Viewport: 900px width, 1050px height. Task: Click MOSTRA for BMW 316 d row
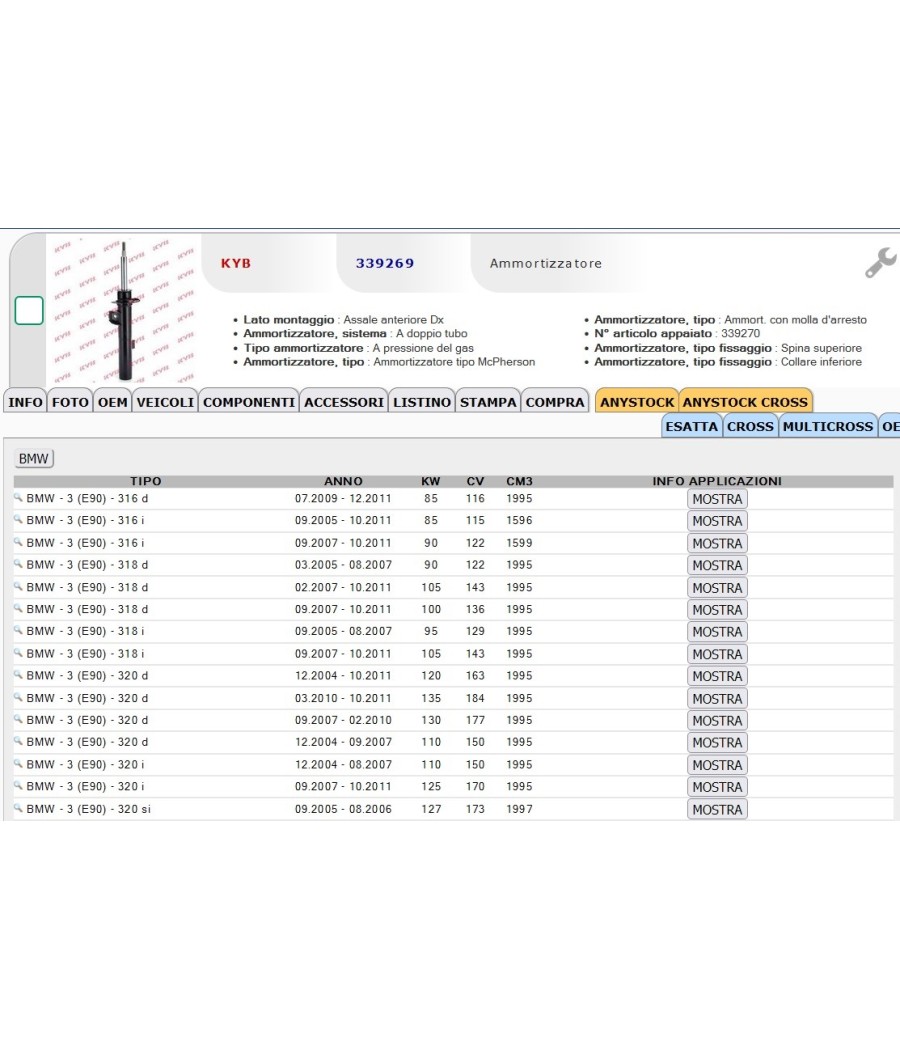click(x=717, y=499)
